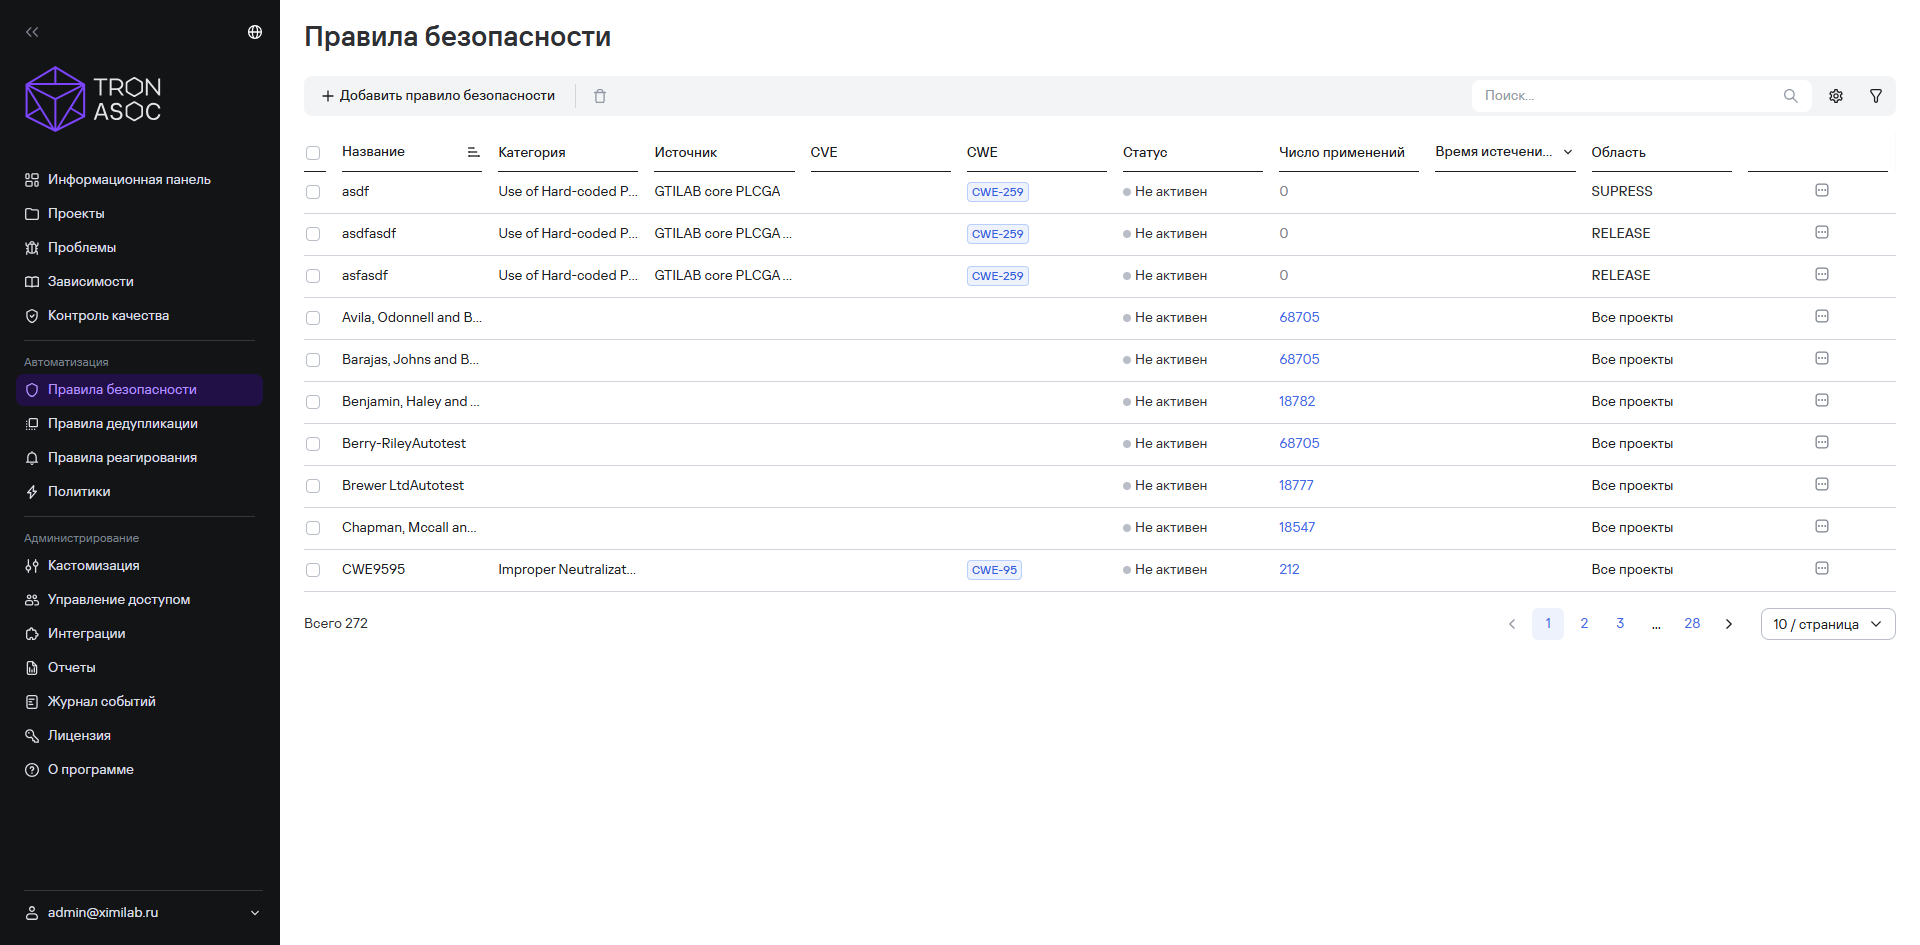
Task: Open table settings gear icon
Action: [1836, 96]
